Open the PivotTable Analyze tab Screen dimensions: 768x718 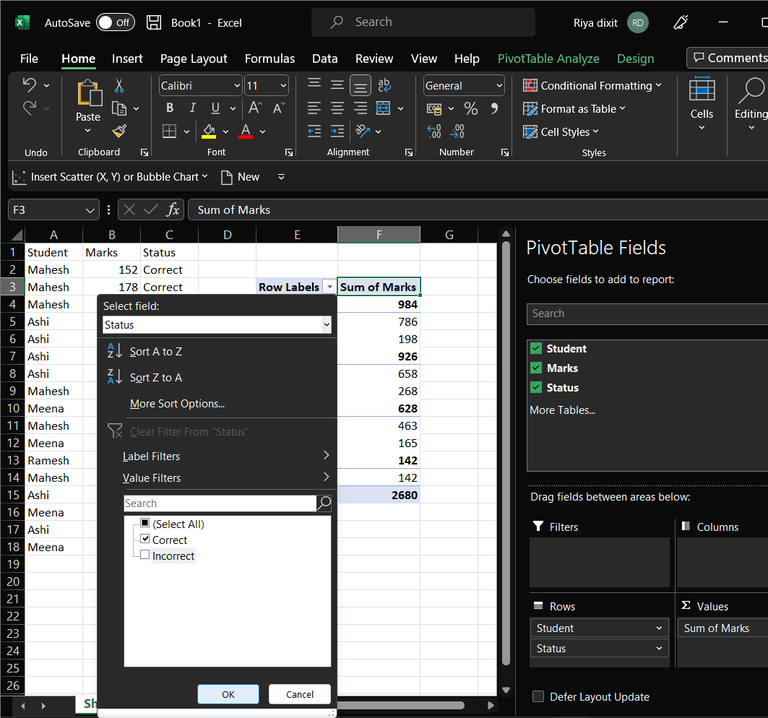(548, 59)
